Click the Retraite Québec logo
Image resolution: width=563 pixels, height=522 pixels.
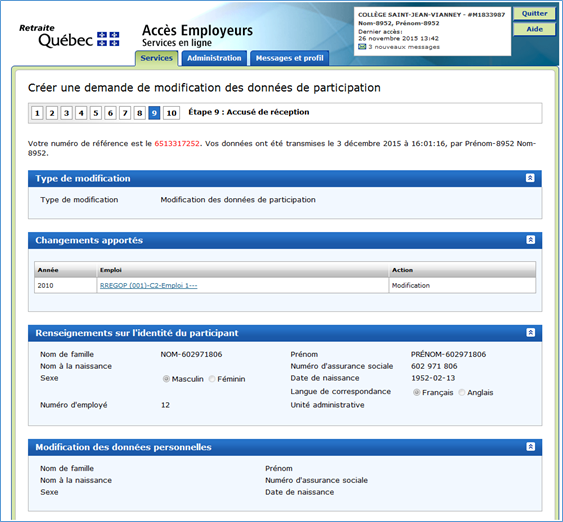point(69,36)
